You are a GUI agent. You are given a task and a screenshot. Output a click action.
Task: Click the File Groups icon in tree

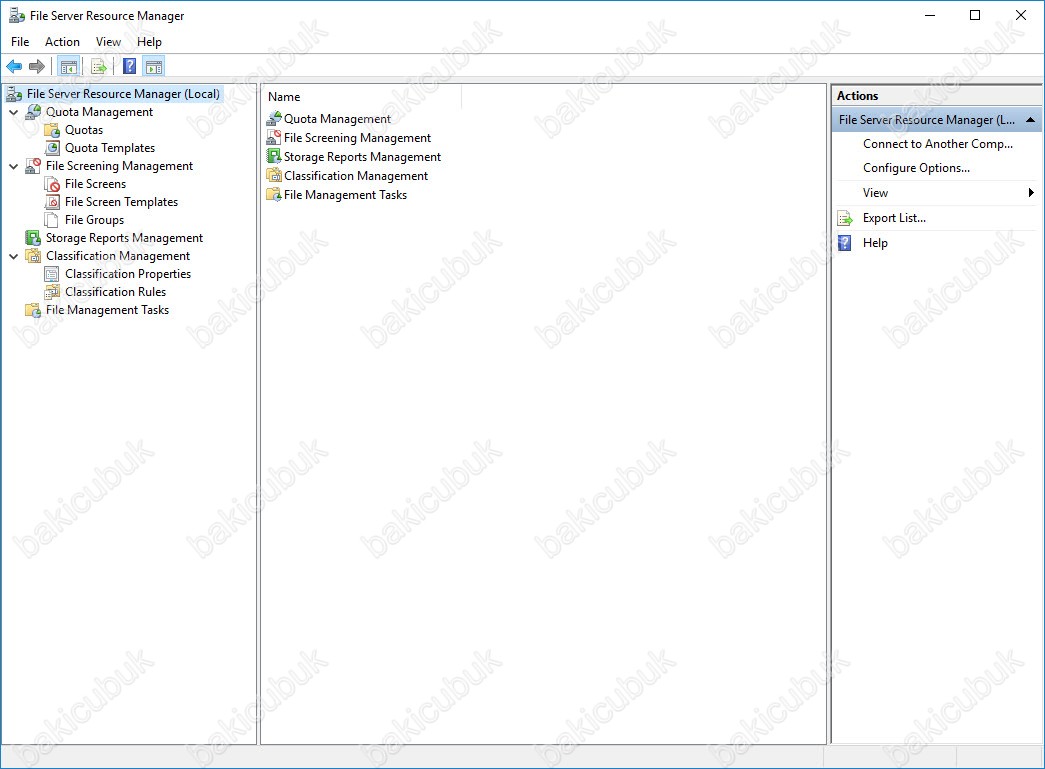(52, 220)
